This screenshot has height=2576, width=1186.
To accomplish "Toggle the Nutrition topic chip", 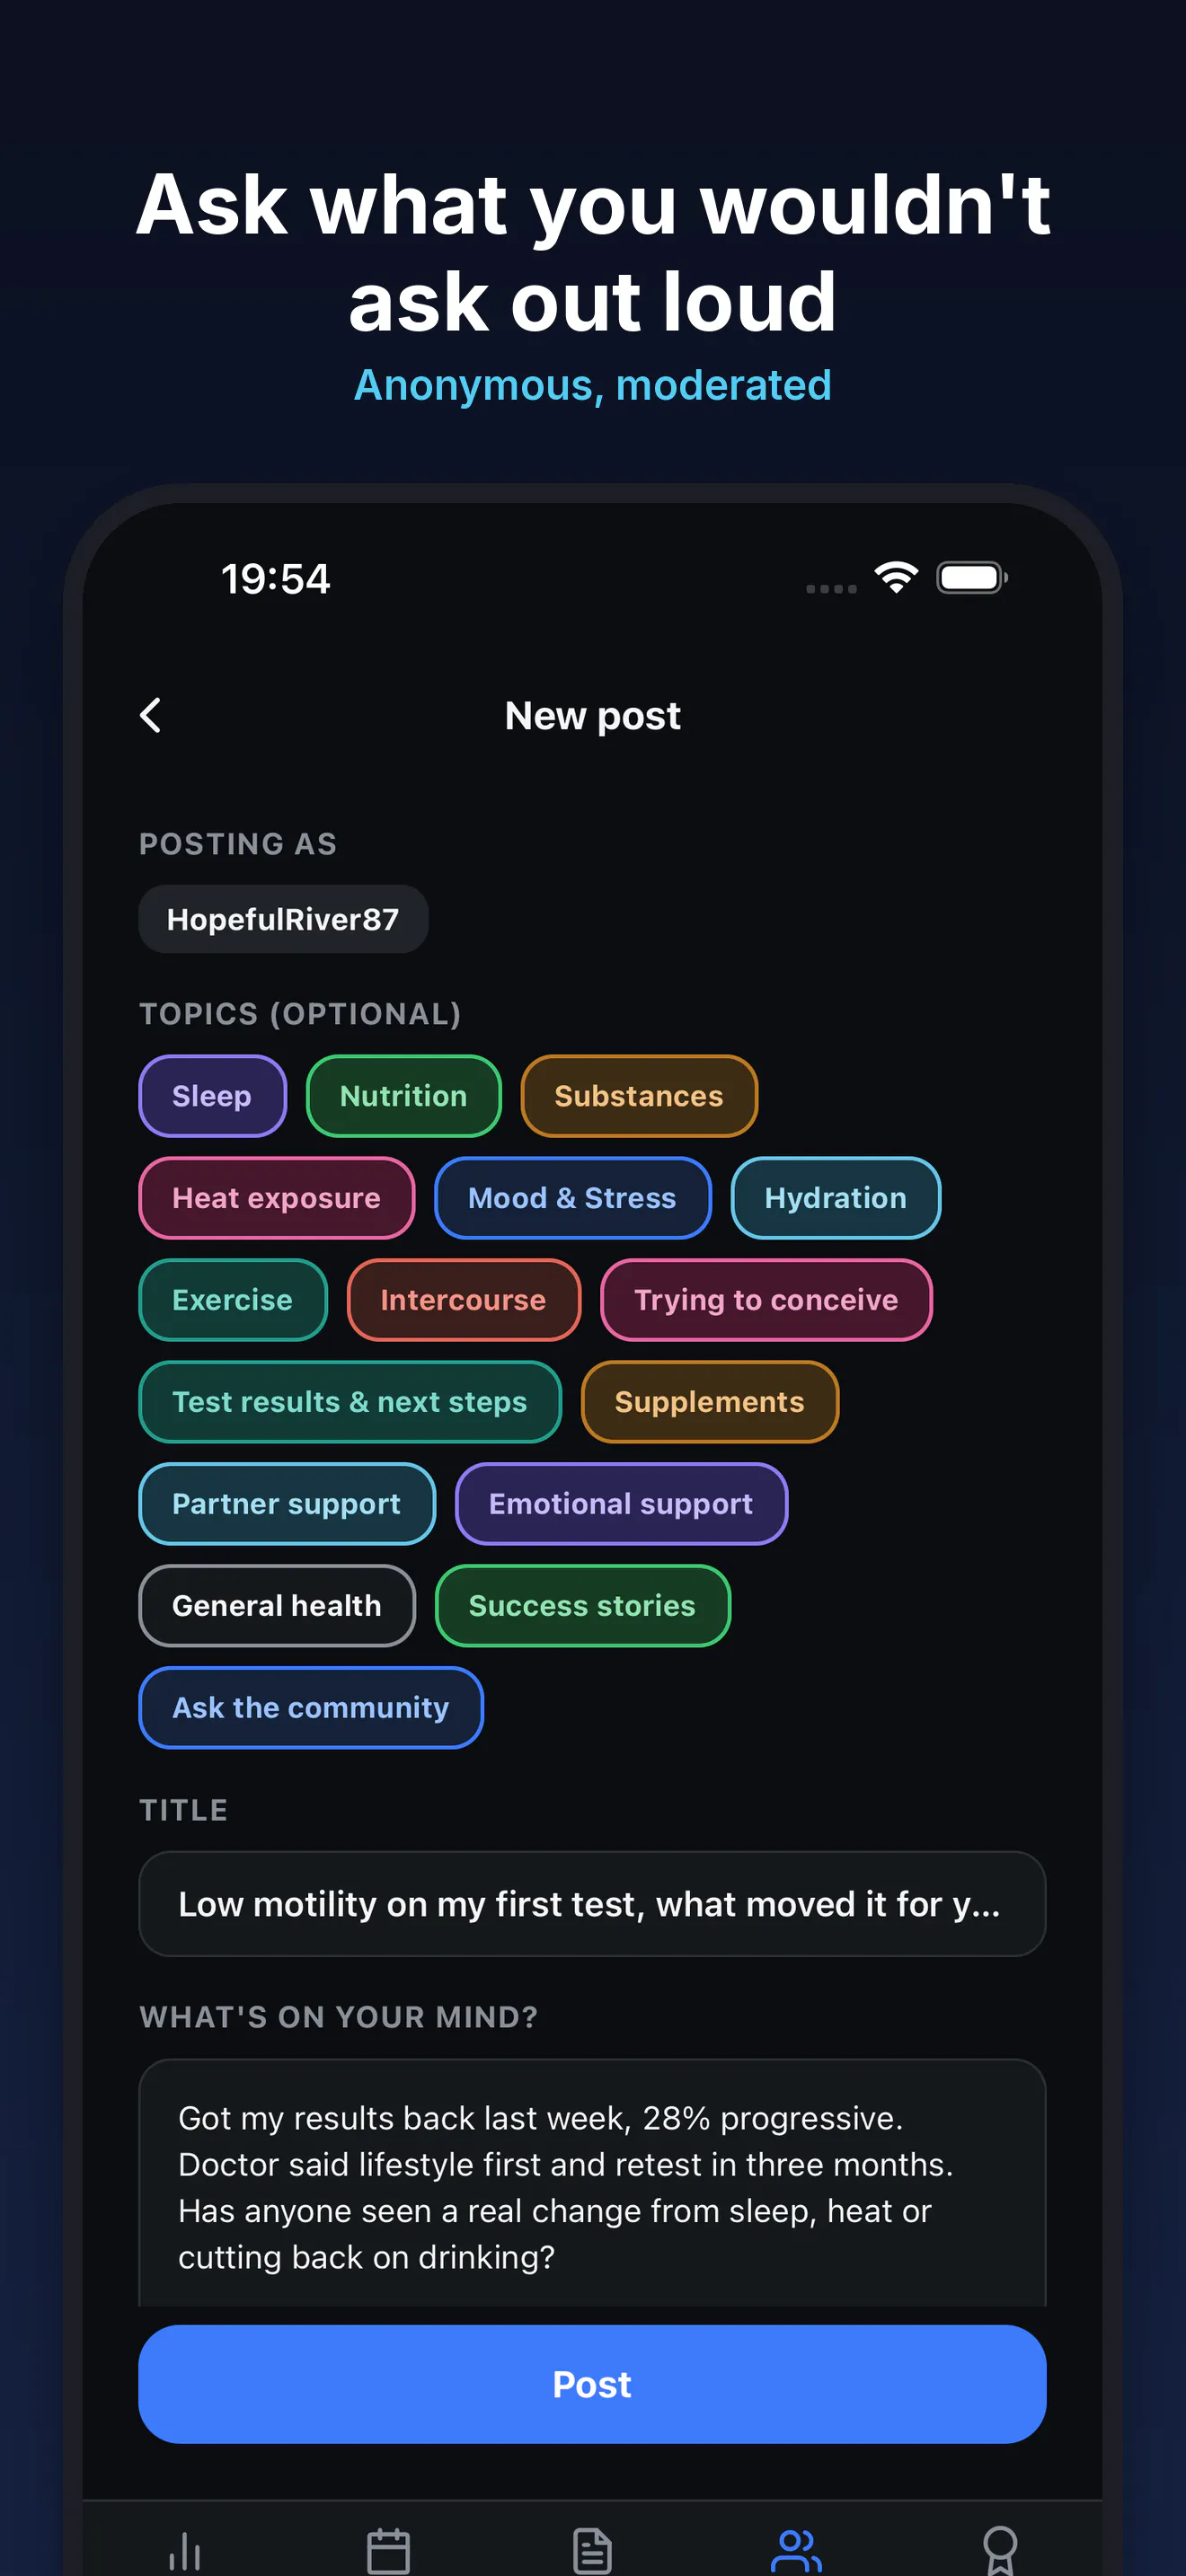I will (x=404, y=1096).
